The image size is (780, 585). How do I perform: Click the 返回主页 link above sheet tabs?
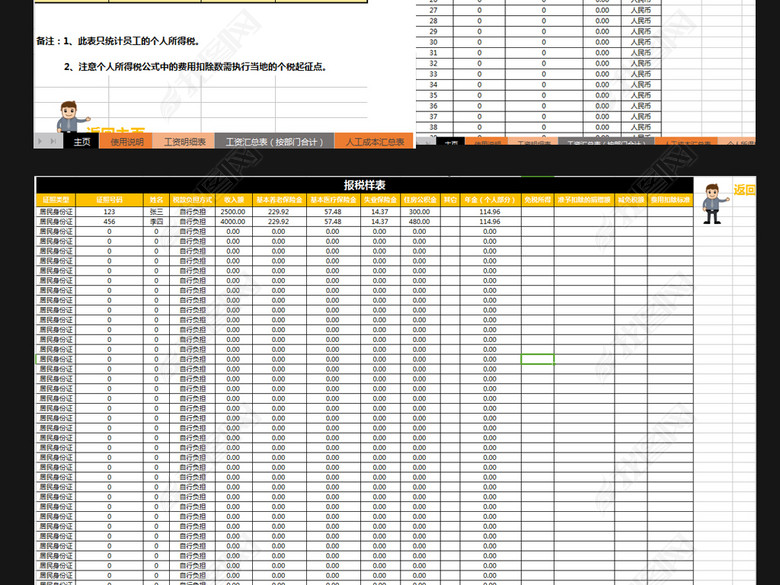pyautogui.click(x=116, y=131)
